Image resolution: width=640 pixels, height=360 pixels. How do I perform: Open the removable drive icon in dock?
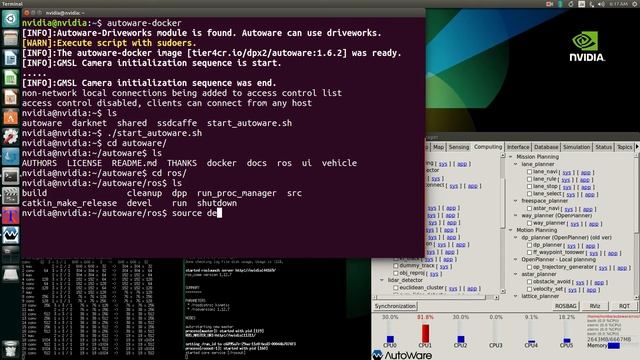(x=10, y=274)
